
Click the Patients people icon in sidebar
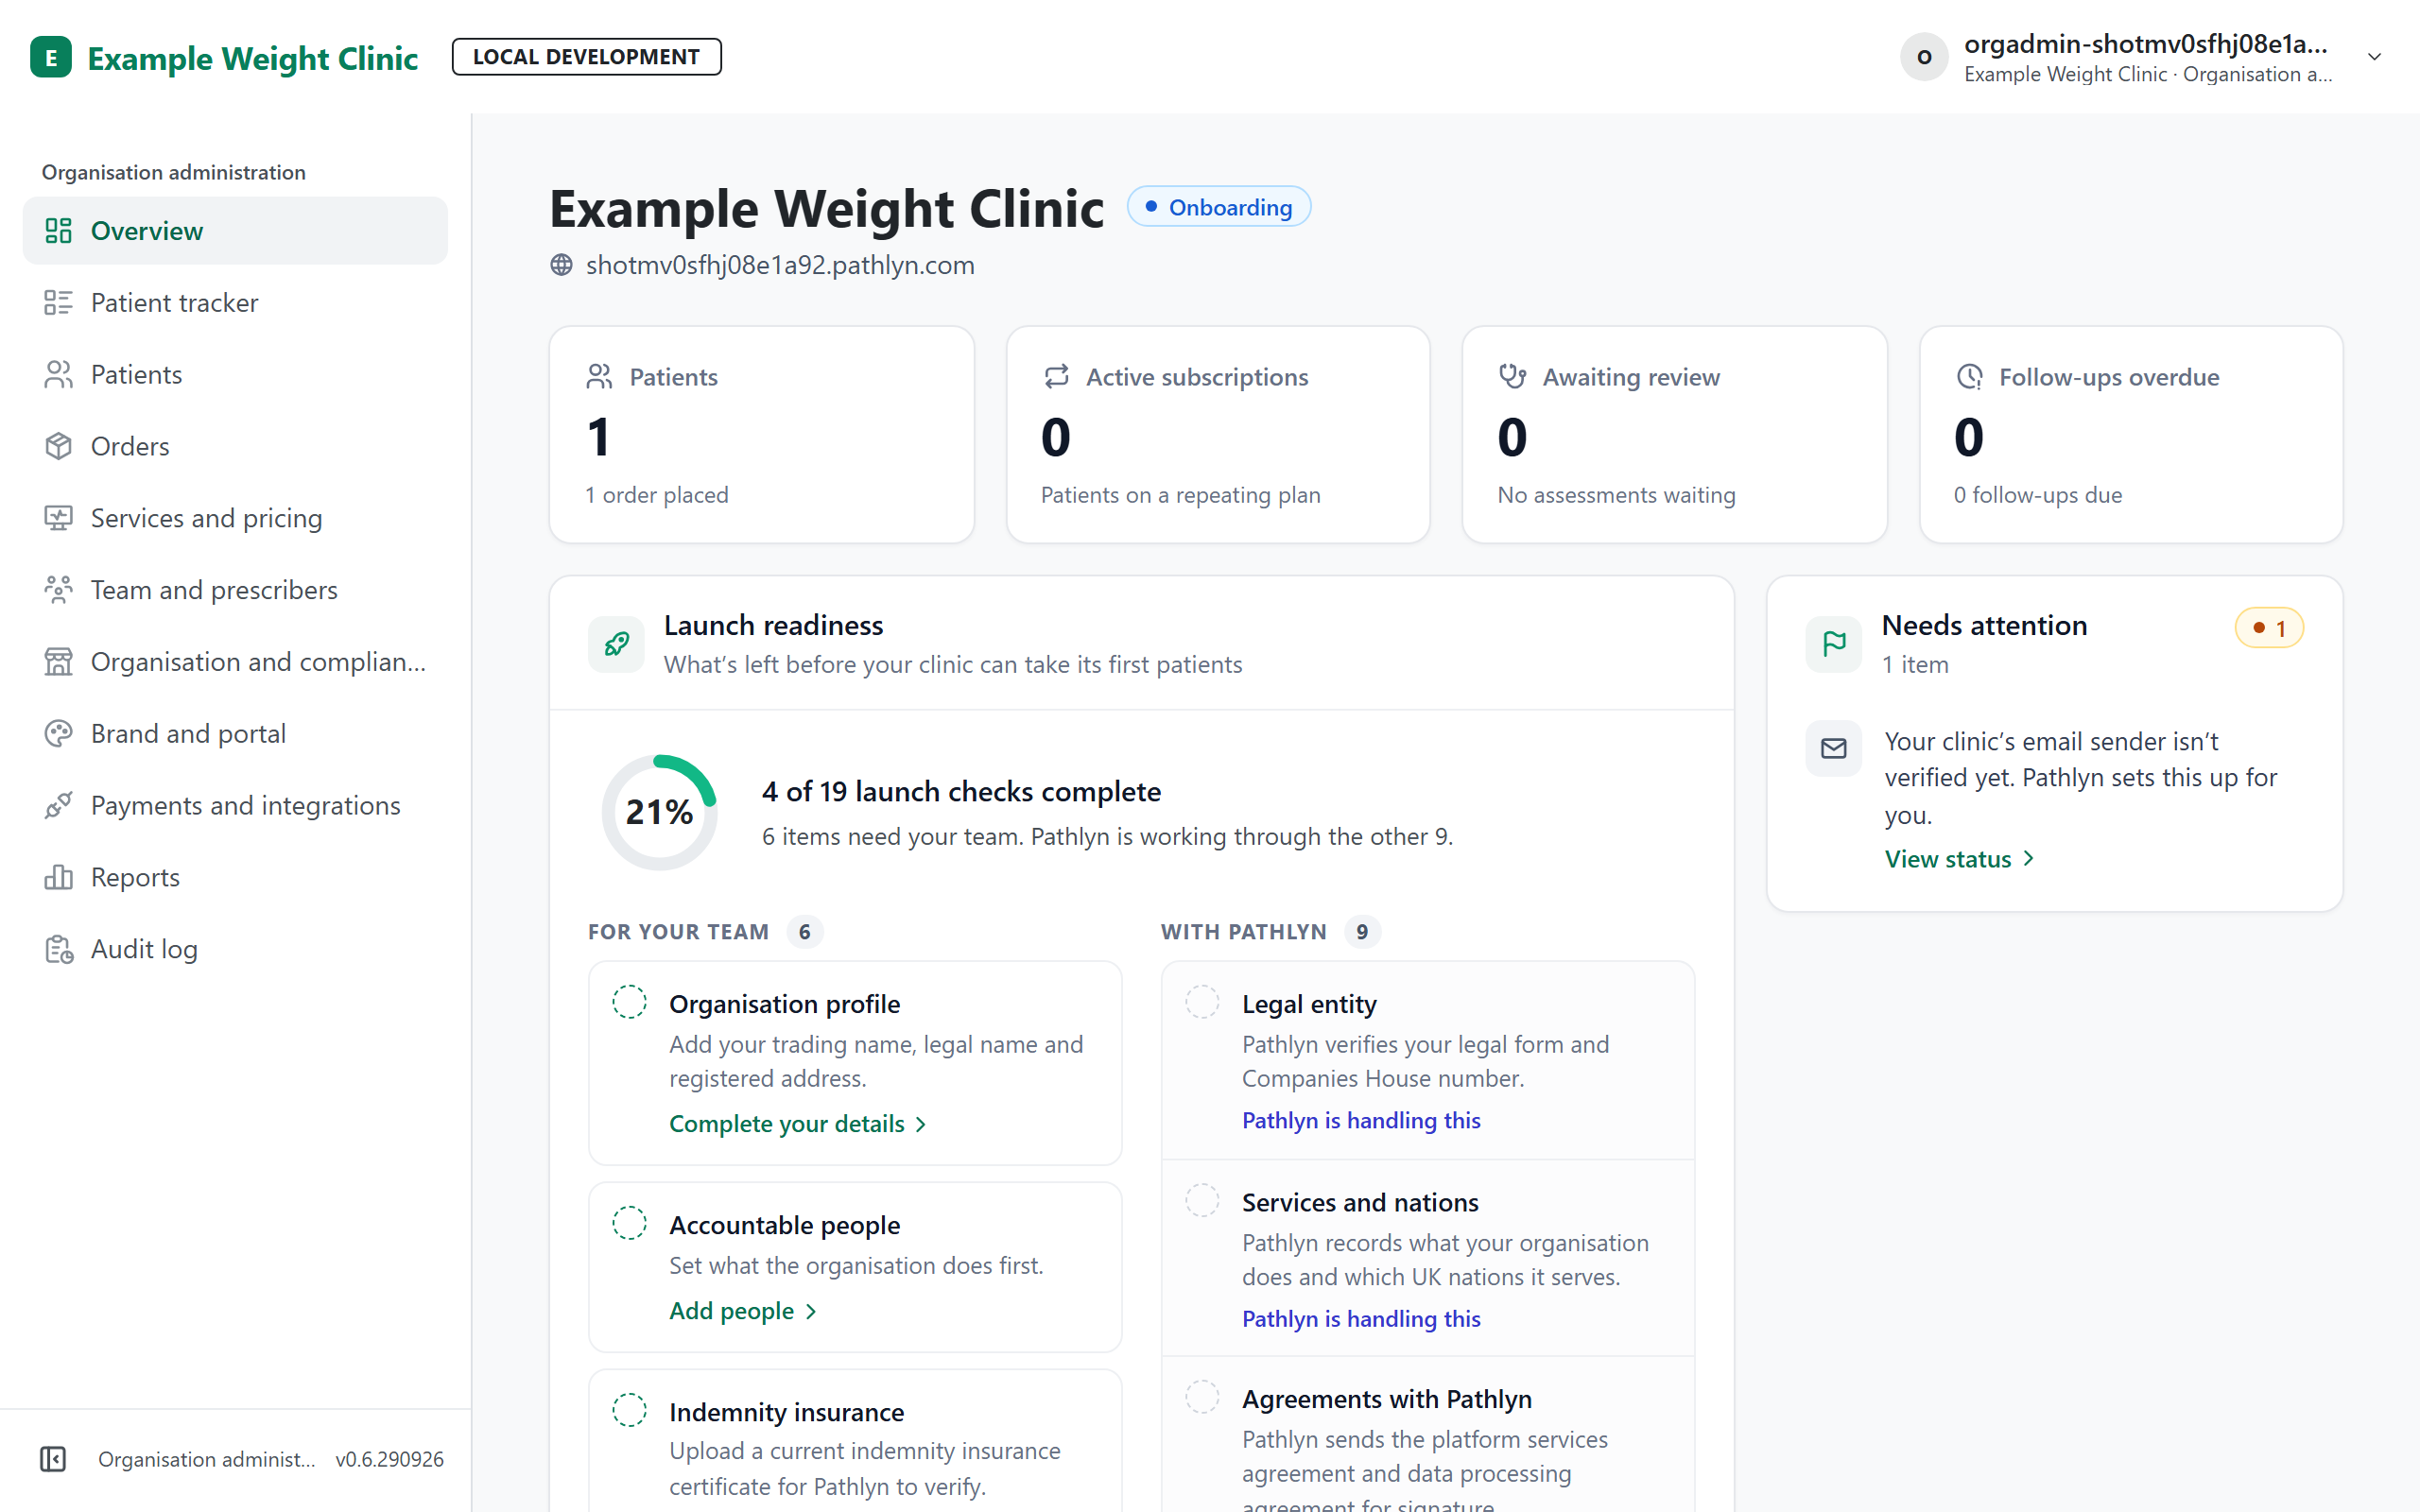coord(58,375)
